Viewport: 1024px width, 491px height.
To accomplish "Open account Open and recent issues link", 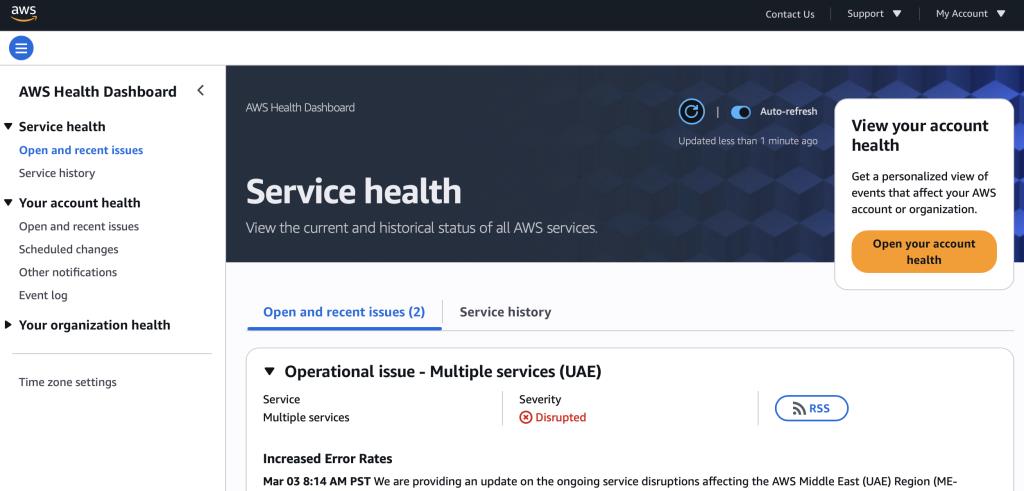I will pyautogui.click(x=79, y=227).
